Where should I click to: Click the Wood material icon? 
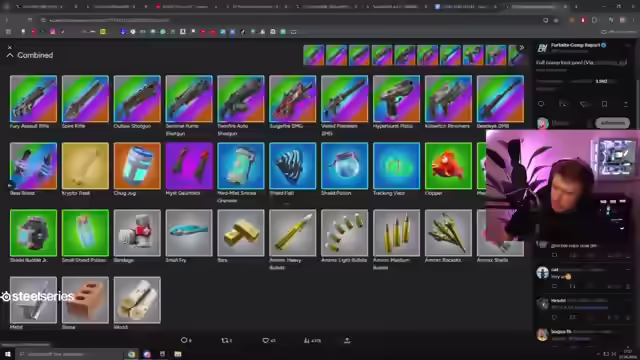pyautogui.click(x=137, y=300)
